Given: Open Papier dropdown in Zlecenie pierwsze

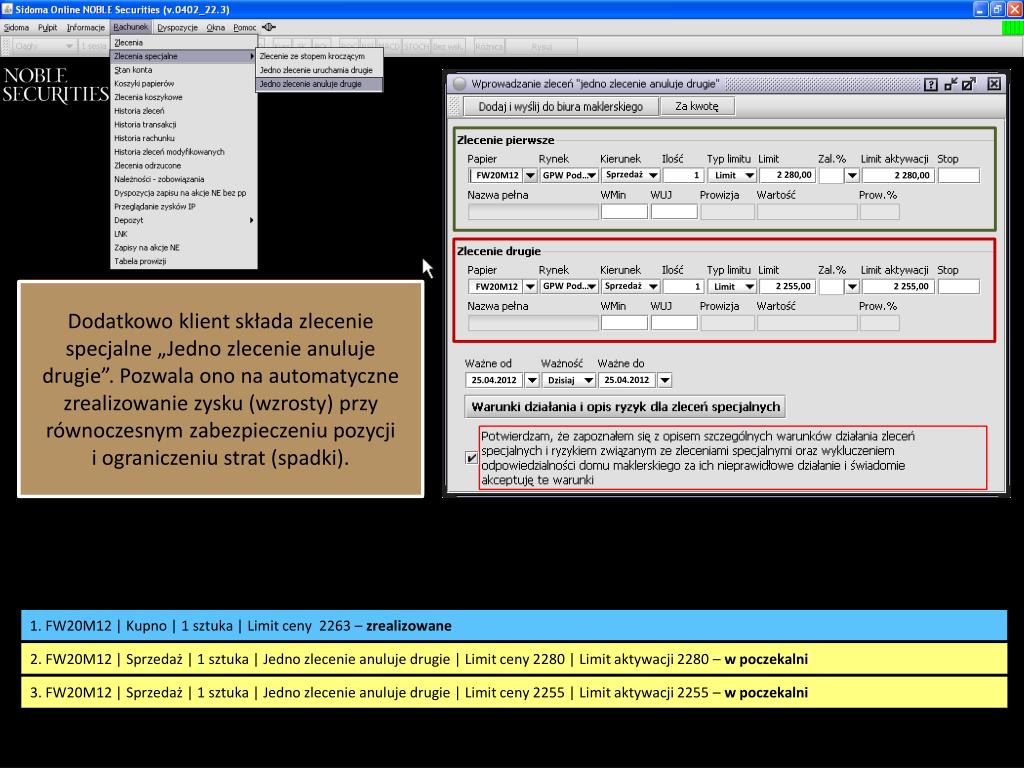Looking at the screenshot, I should pos(530,175).
